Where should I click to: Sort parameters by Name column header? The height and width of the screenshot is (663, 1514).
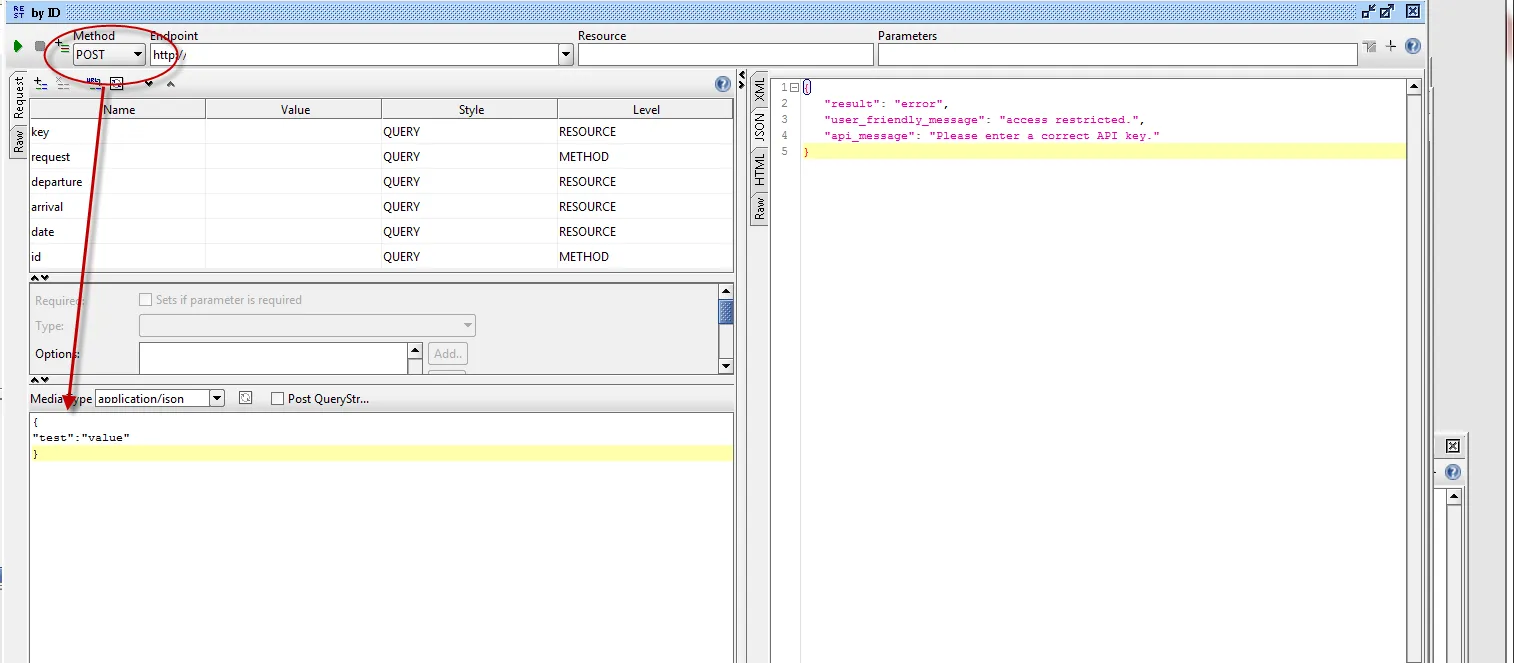pyautogui.click(x=118, y=110)
